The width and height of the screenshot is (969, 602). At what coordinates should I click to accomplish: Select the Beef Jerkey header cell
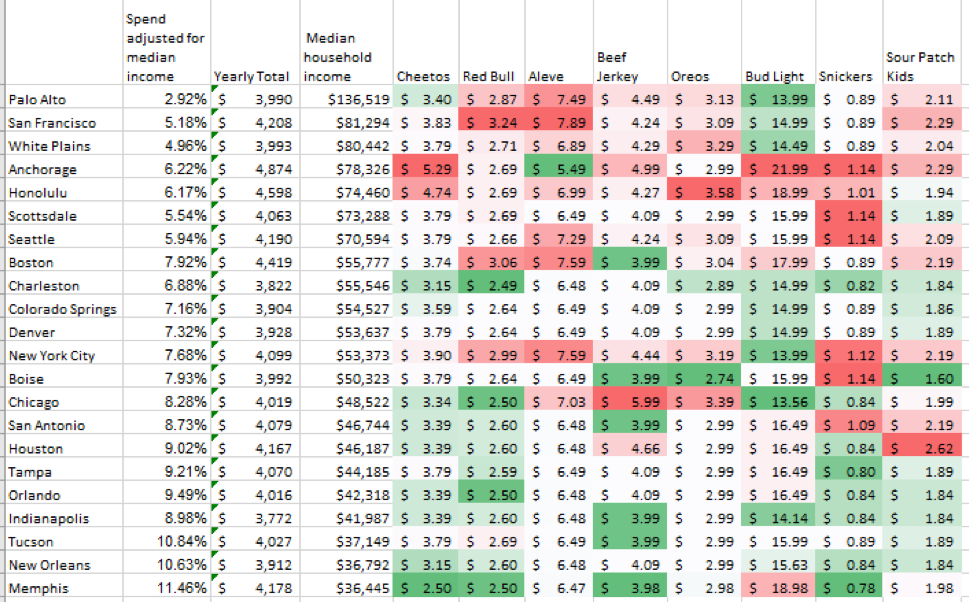630,43
